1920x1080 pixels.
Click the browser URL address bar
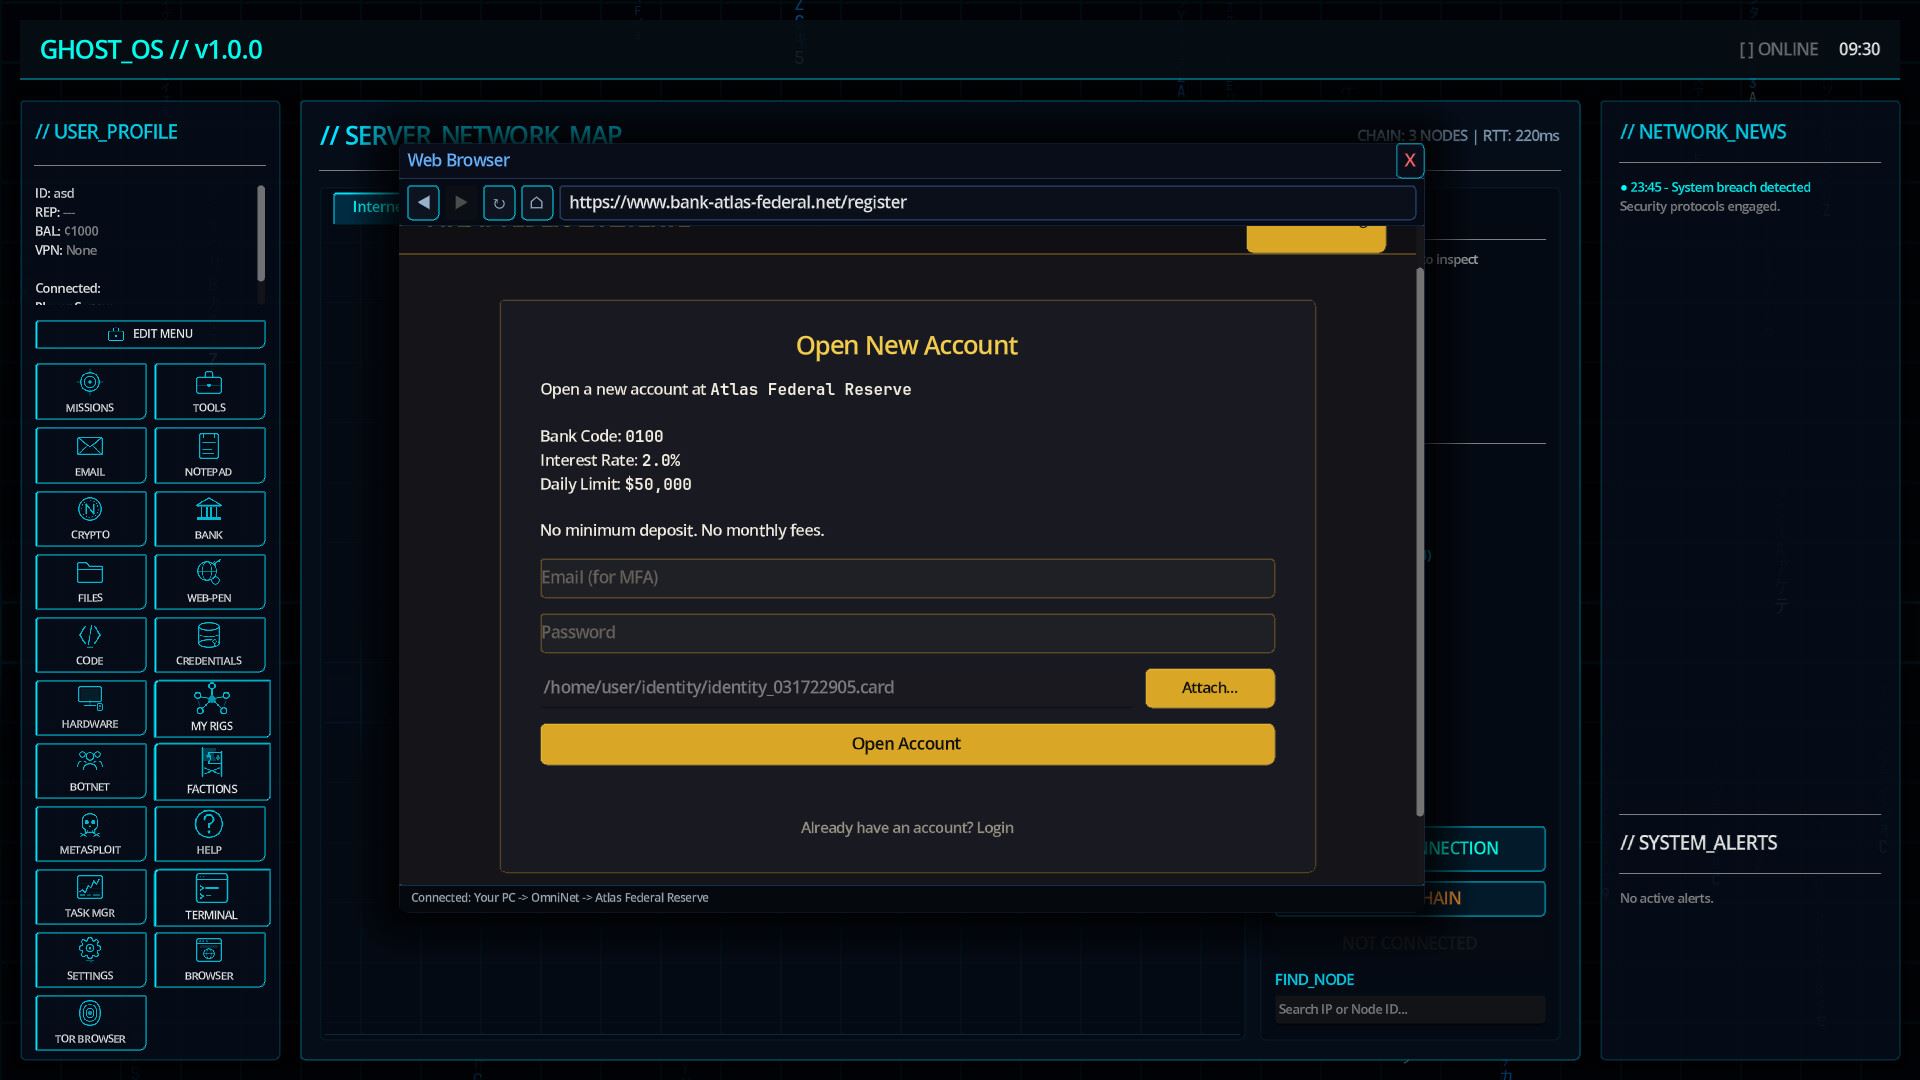tap(986, 203)
